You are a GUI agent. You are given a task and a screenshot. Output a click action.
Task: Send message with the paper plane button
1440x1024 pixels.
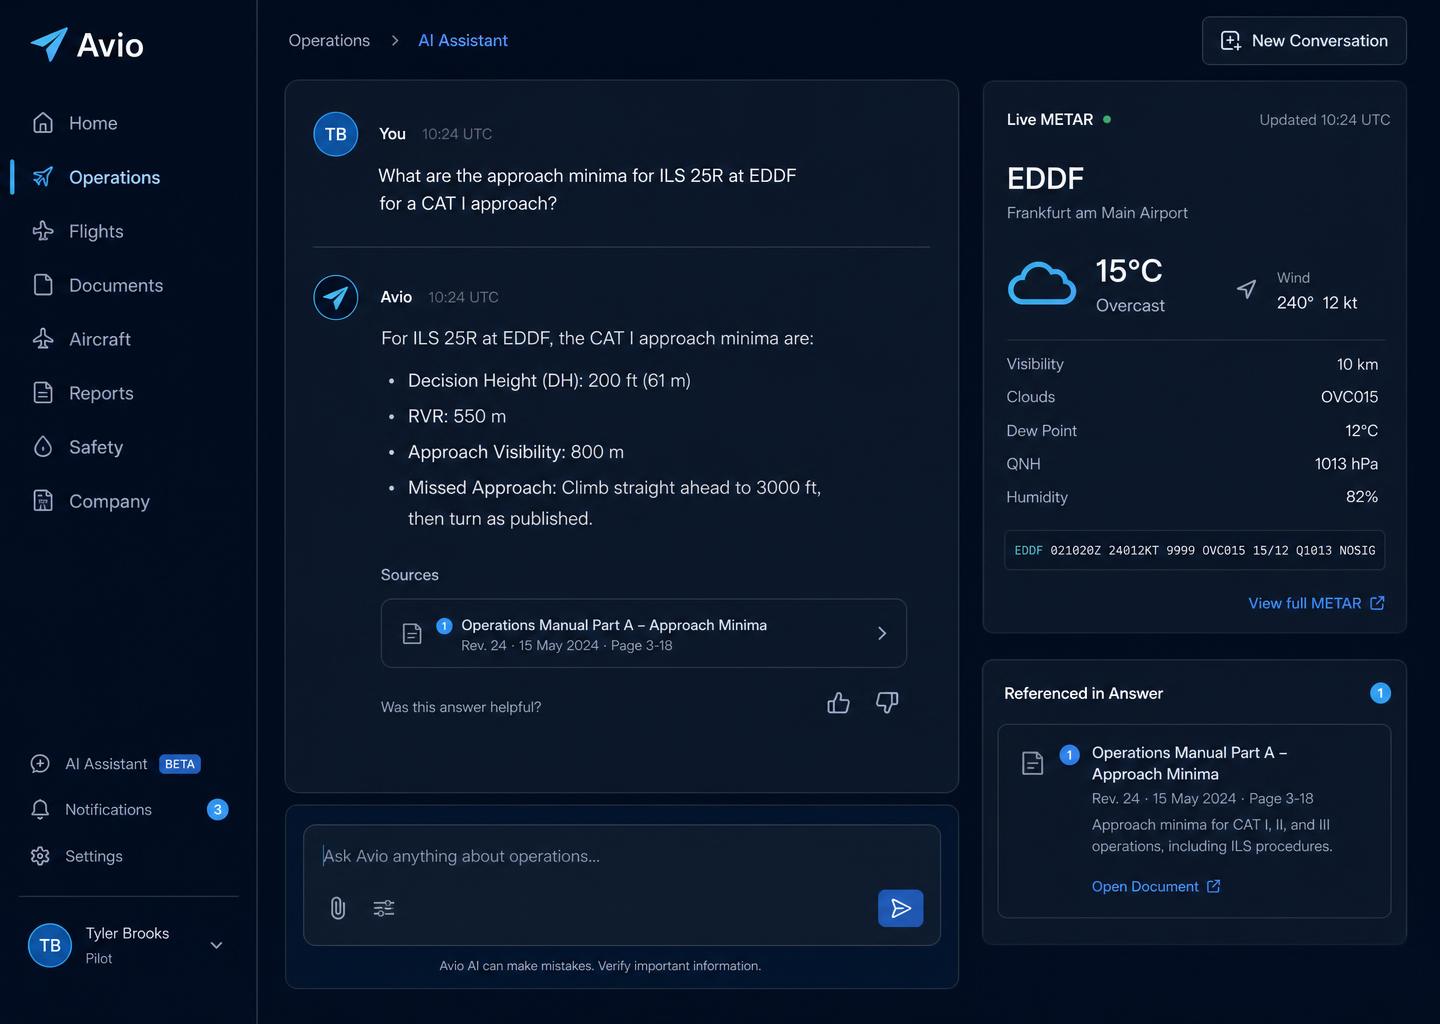[x=901, y=908]
